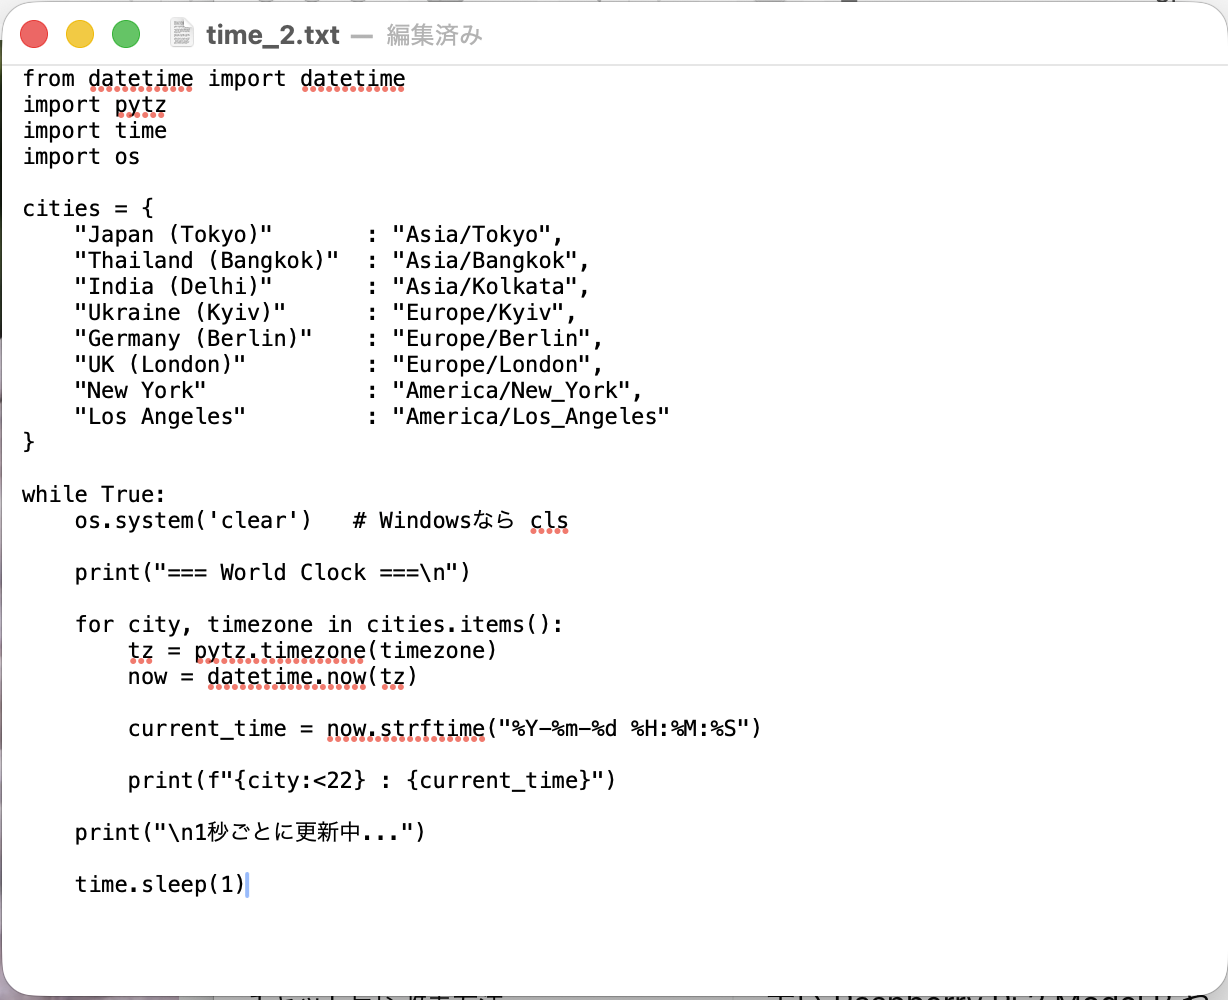
Task: Click the underlined word cls in the comment
Action: coord(549,521)
